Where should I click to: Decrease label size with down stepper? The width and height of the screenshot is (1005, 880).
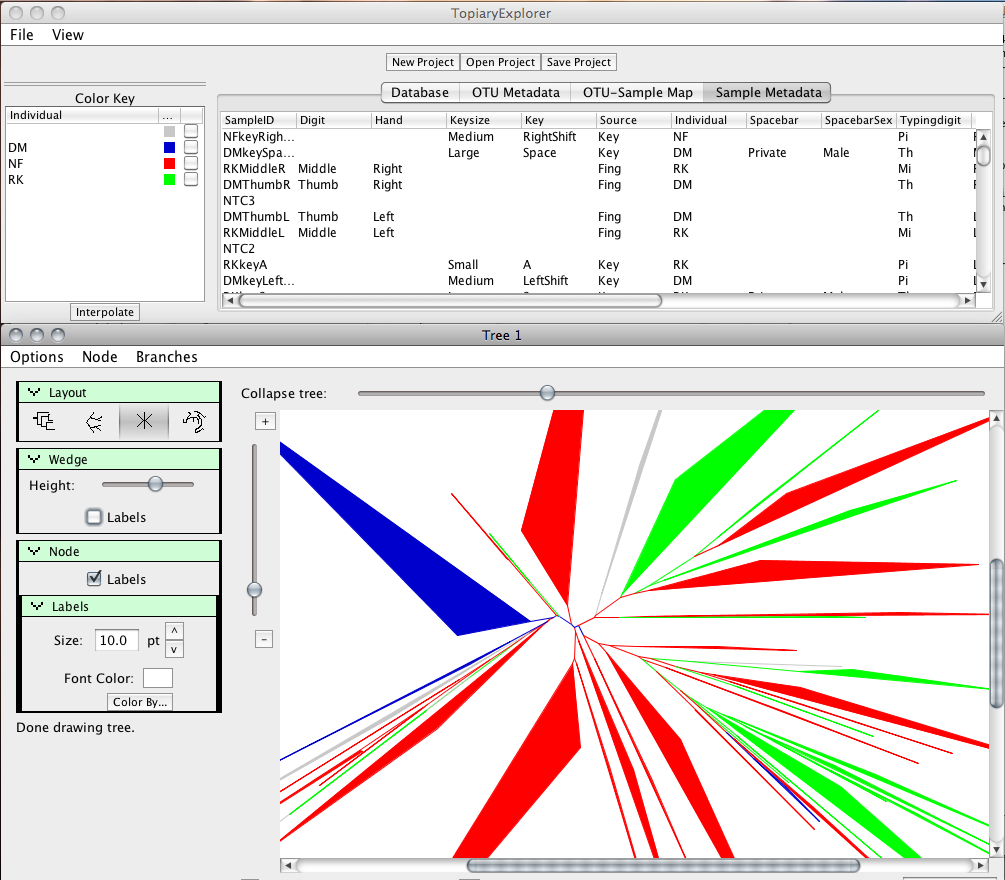pos(174,649)
